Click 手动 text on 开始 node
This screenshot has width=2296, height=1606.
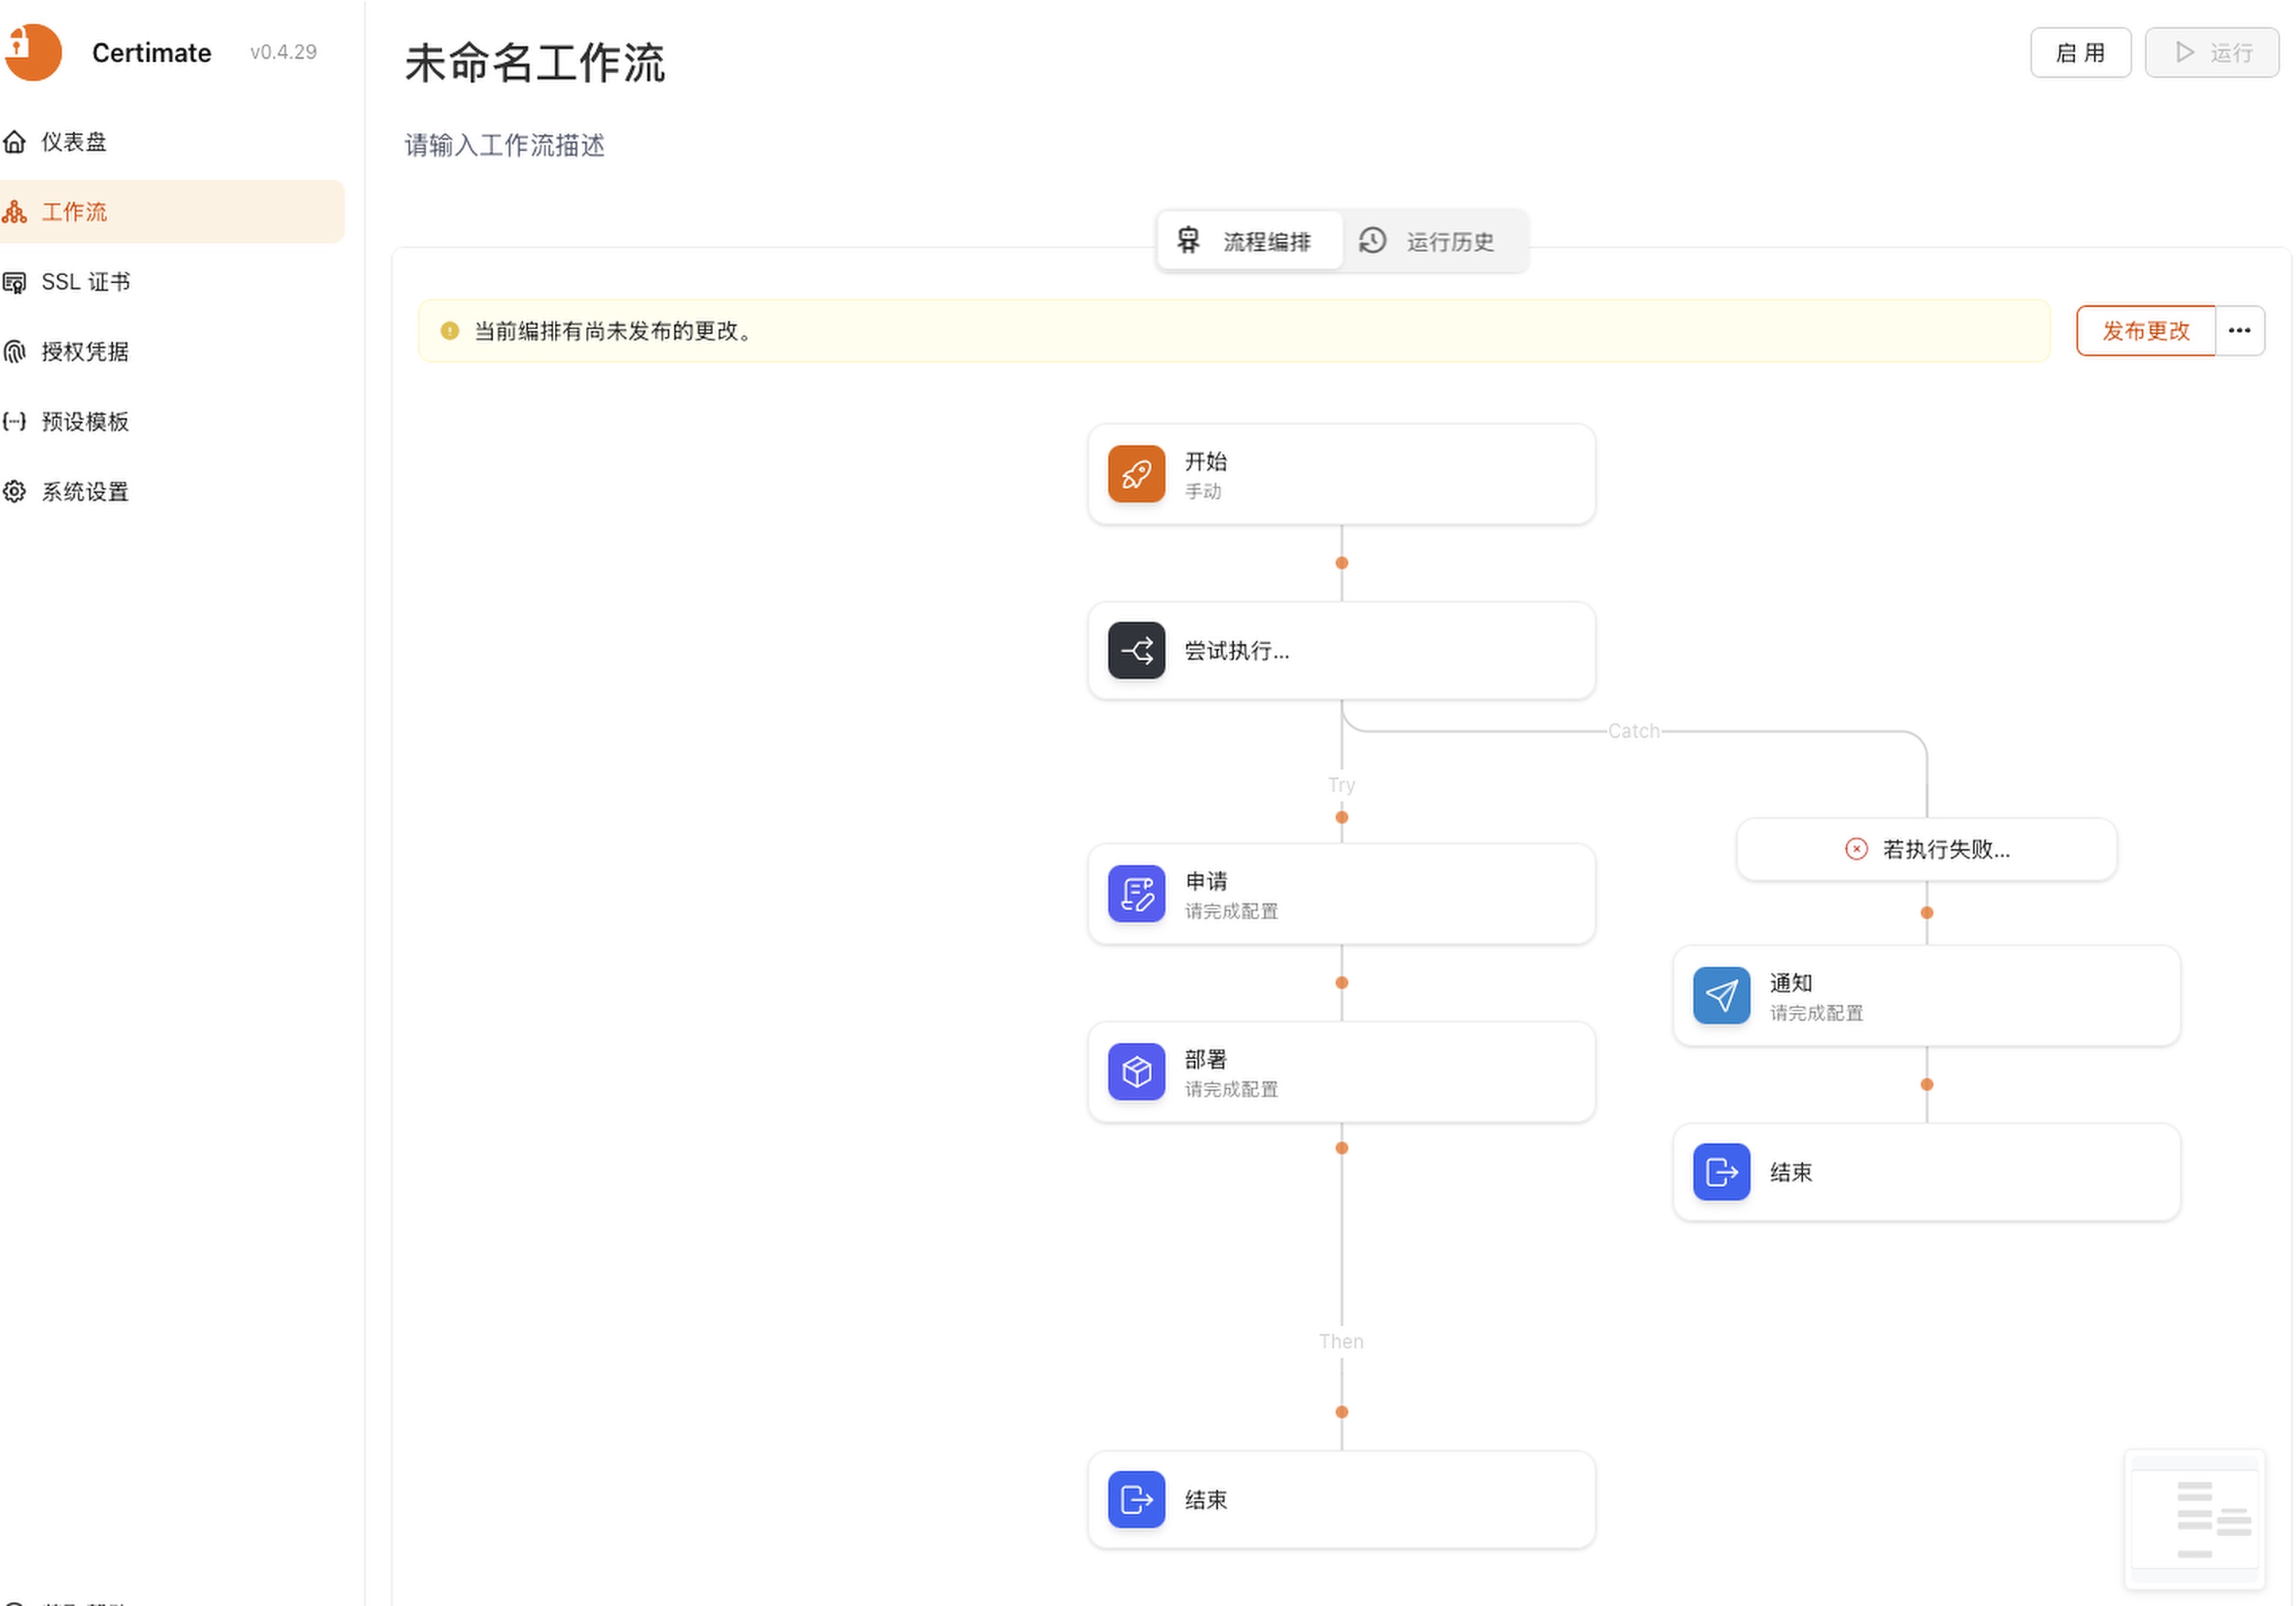click(x=1203, y=491)
